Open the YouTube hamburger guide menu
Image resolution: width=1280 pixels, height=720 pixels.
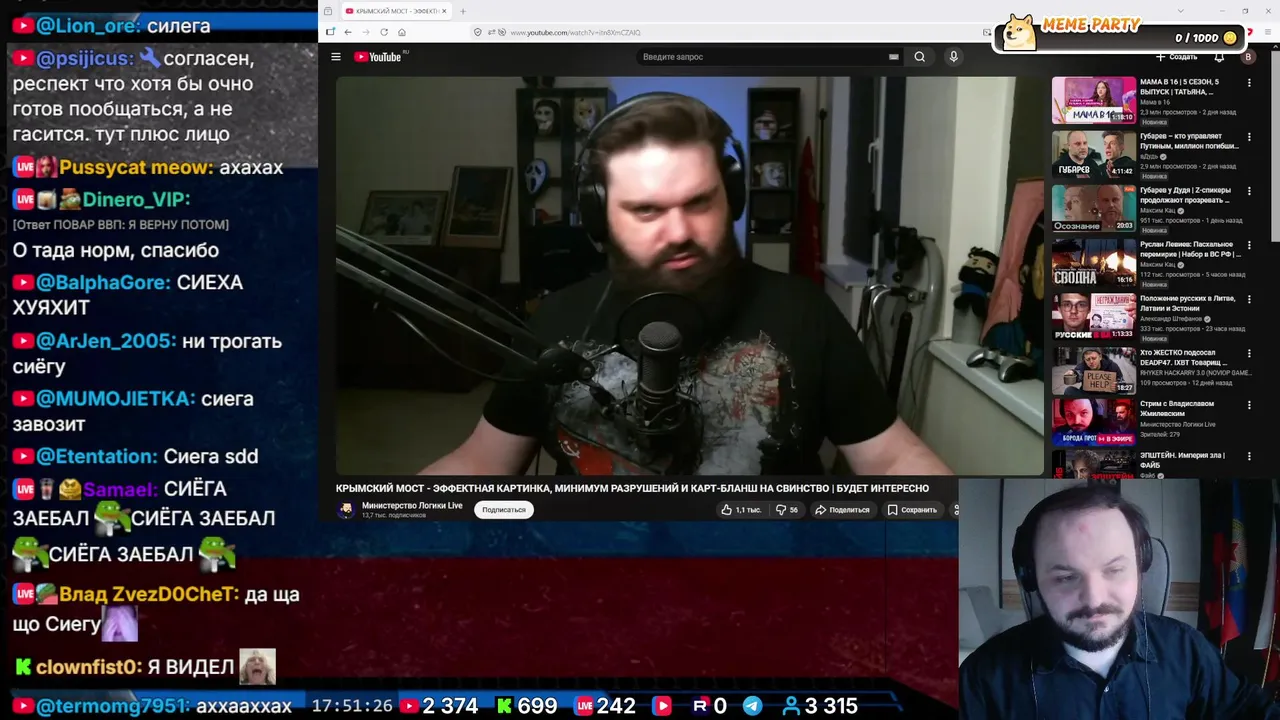click(336, 57)
